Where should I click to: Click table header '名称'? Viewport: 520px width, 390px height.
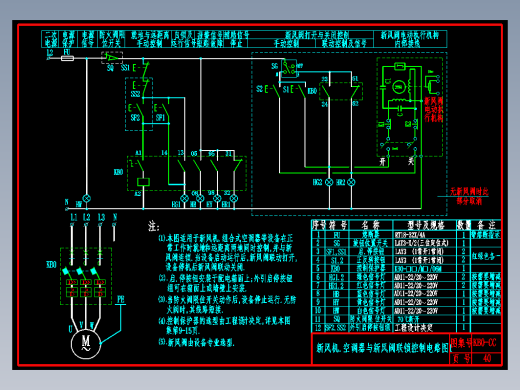pyautogui.click(x=370, y=225)
